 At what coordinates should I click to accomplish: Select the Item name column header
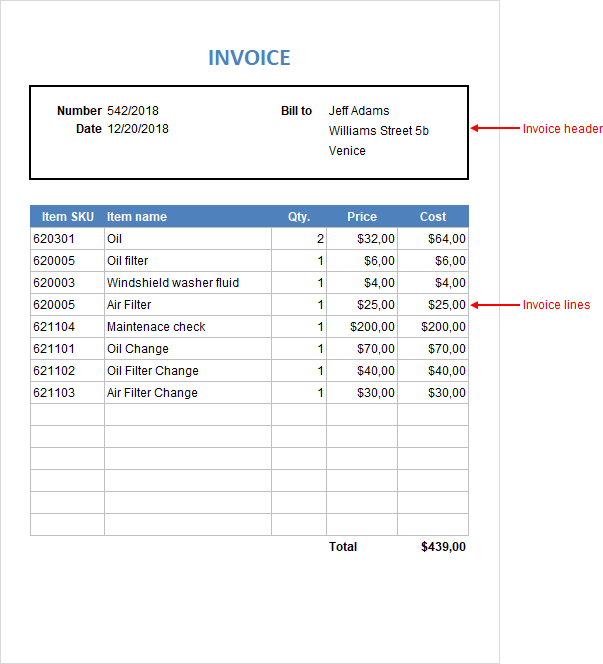click(137, 217)
